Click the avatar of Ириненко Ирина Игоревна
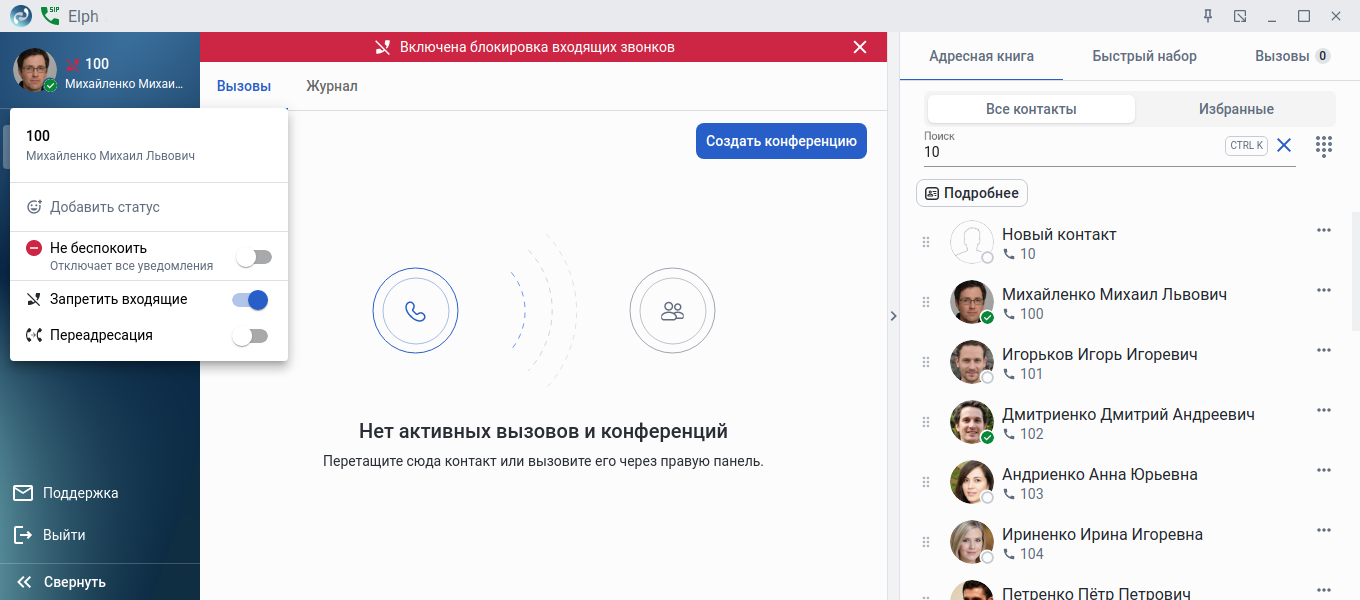The height and width of the screenshot is (600, 1360). 971,542
